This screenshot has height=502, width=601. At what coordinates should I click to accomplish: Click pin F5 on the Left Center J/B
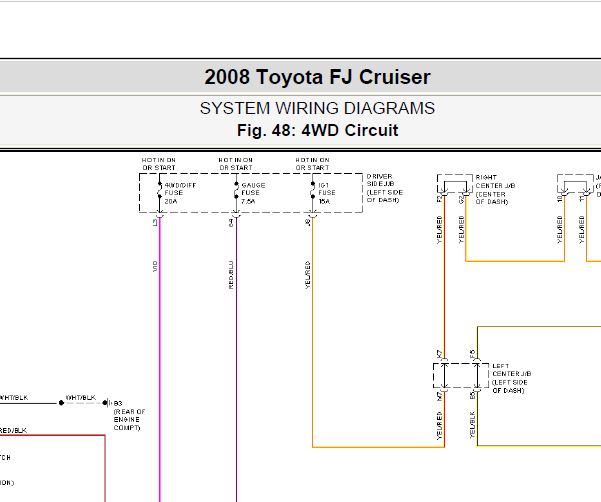point(472,354)
